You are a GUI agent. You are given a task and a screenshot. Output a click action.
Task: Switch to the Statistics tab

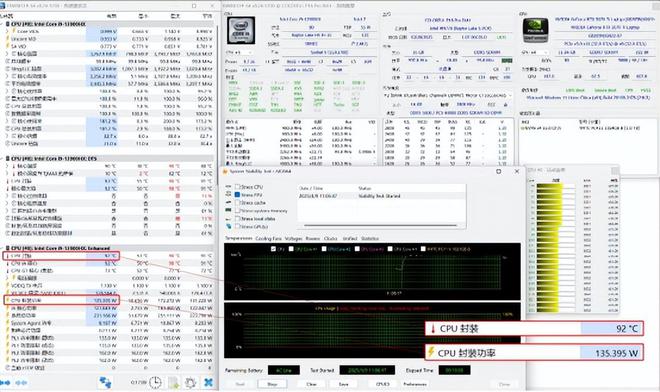(370, 238)
